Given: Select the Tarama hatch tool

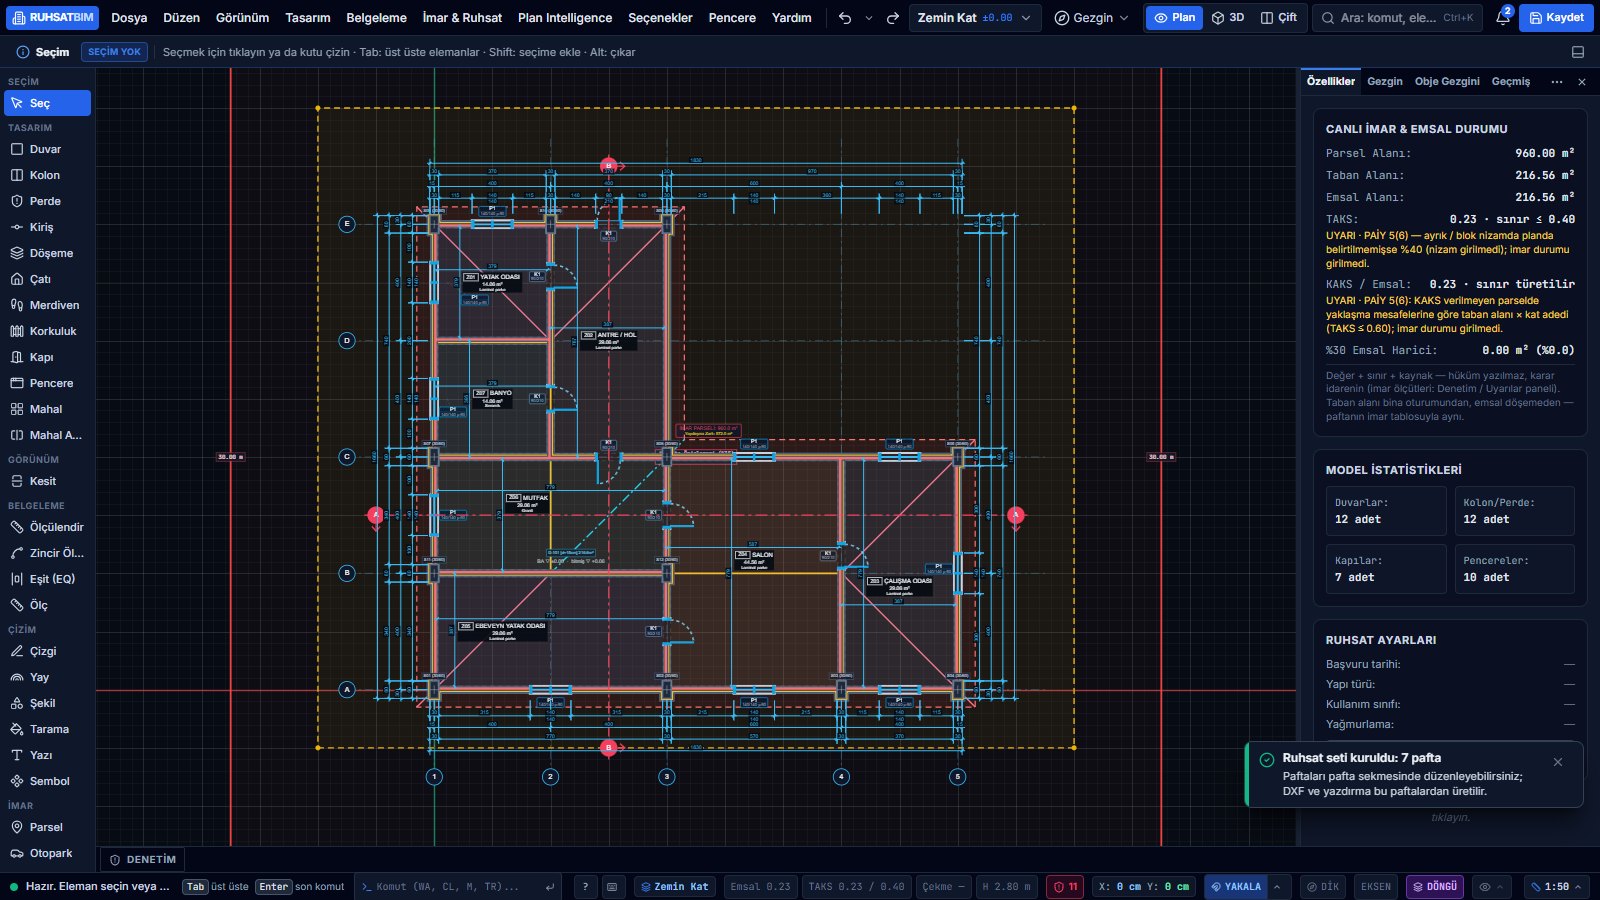Looking at the screenshot, I should click(47, 729).
